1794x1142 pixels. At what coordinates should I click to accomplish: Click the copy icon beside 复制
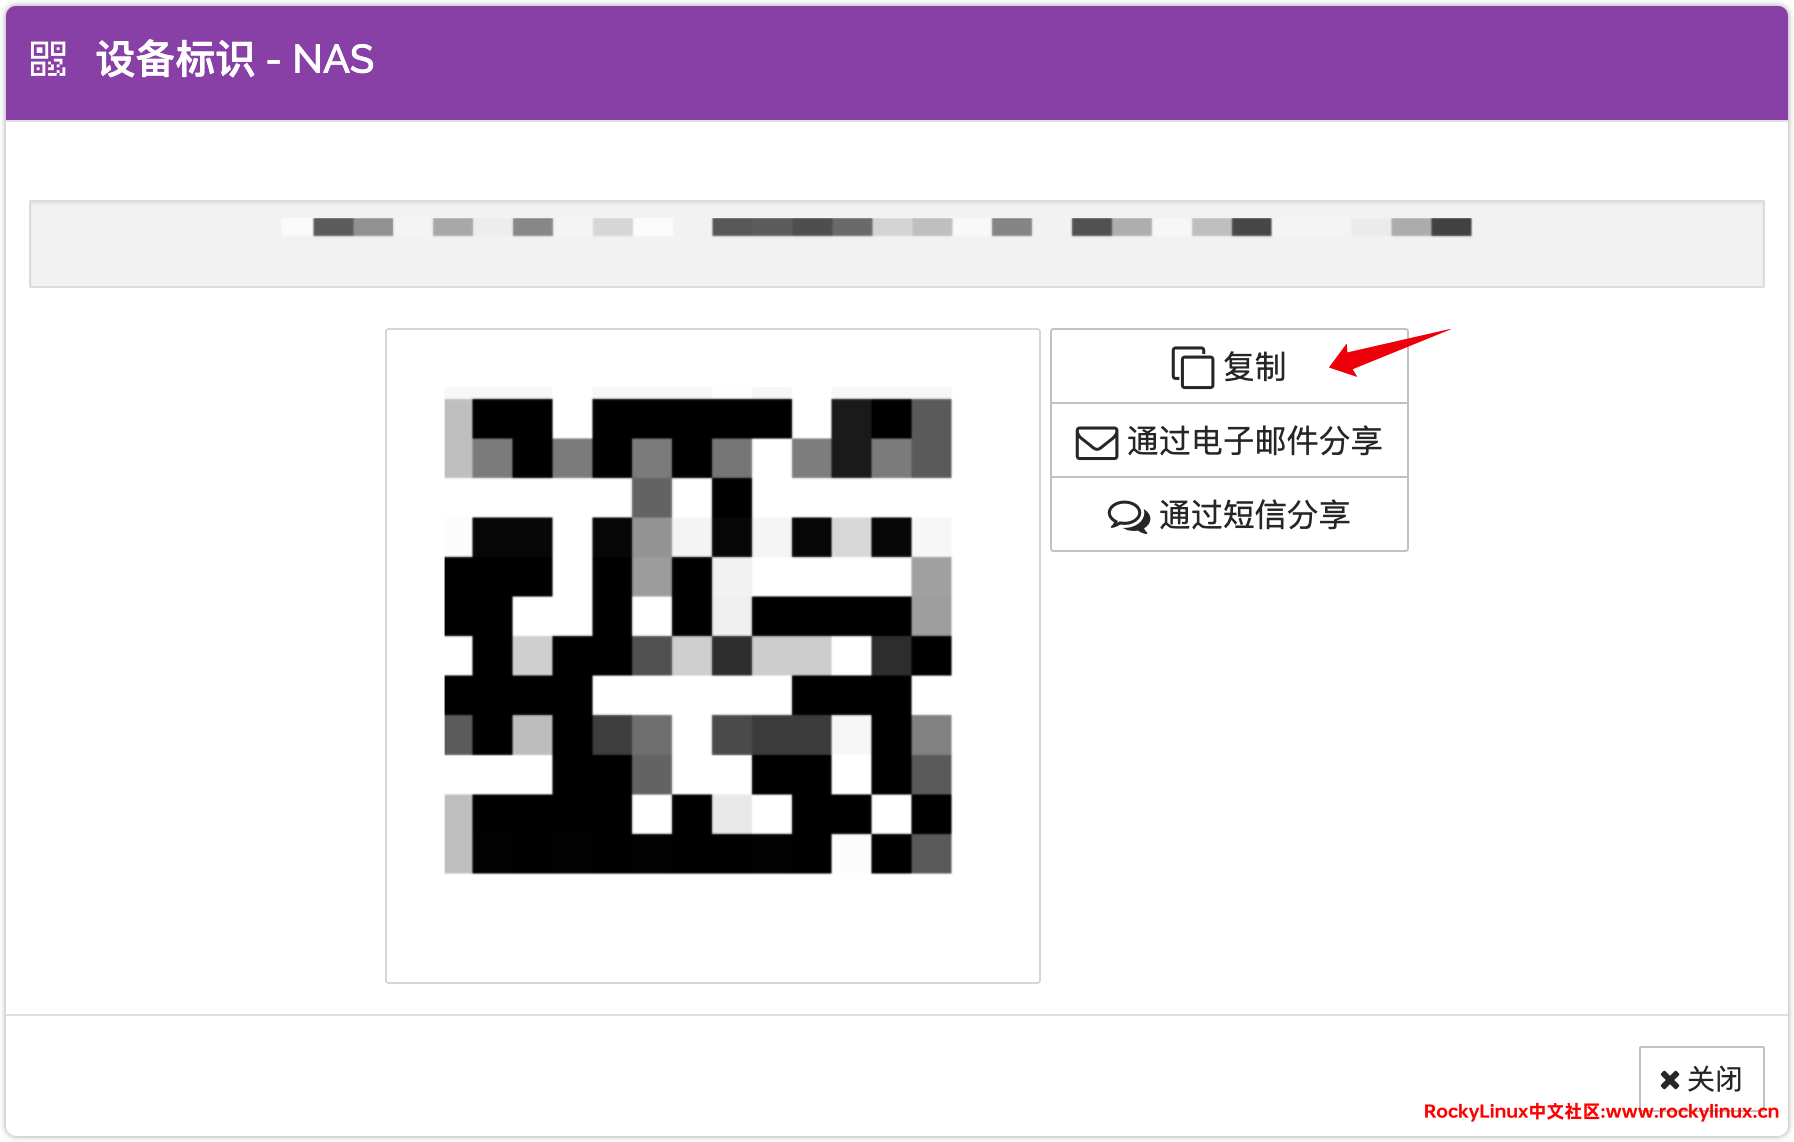(x=1191, y=367)
